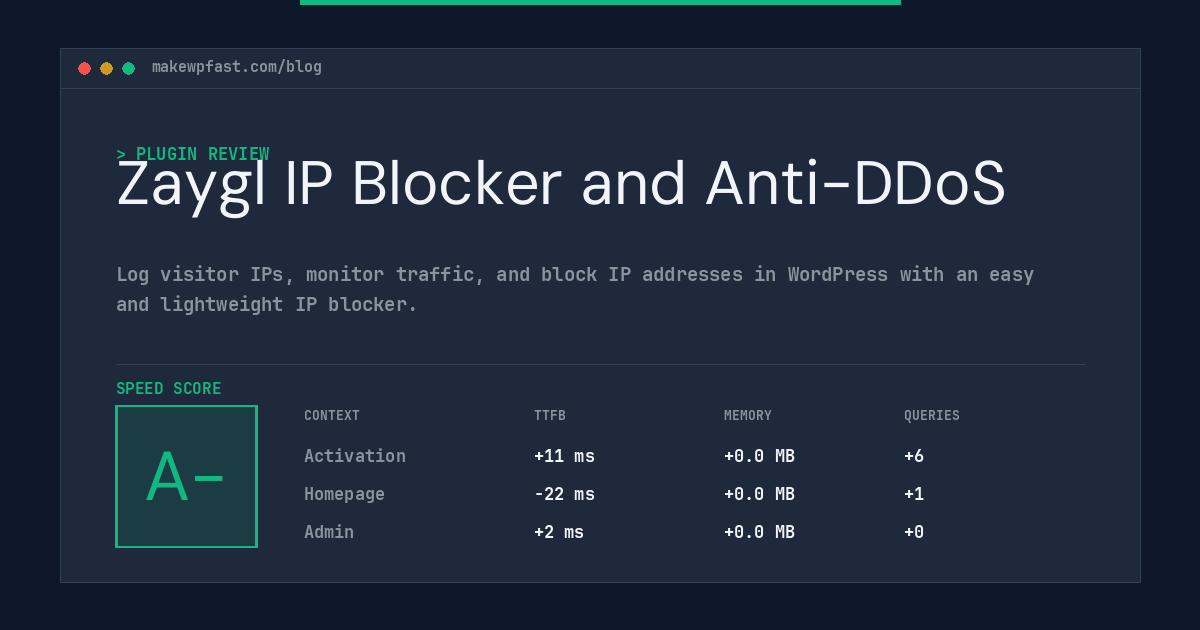Click the makewpfast.com/blog address text
The width and height of the screenshot is (1200, 630).
point(237,67)
